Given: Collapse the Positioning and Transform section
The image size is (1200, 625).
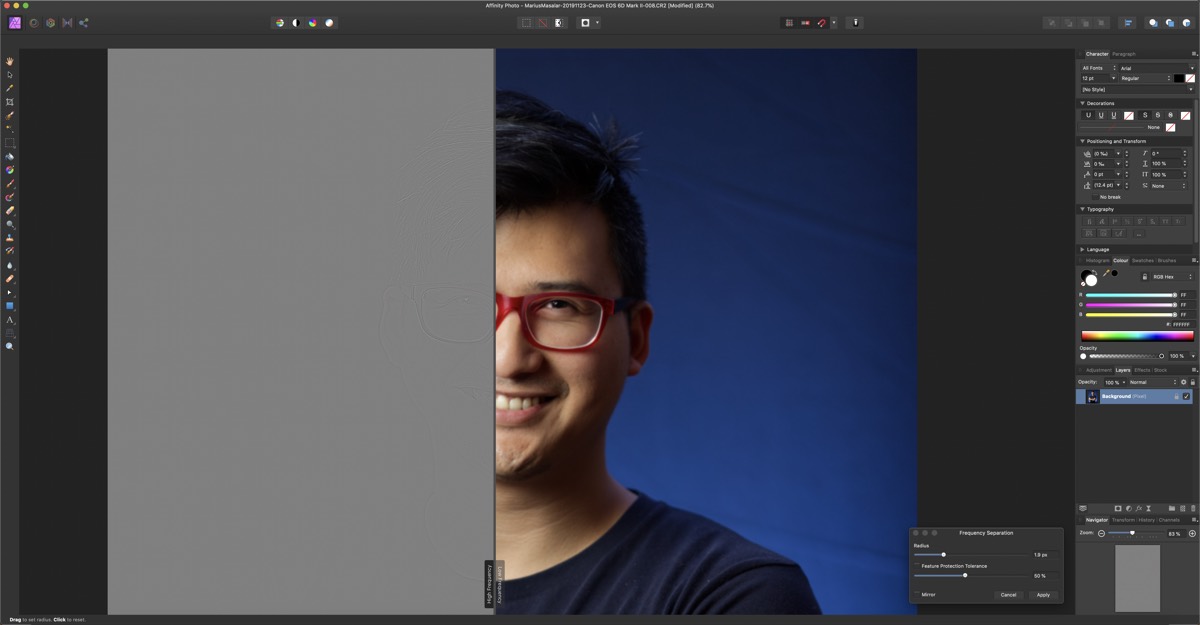Looking at the screenshot, I should (1082, 141).
